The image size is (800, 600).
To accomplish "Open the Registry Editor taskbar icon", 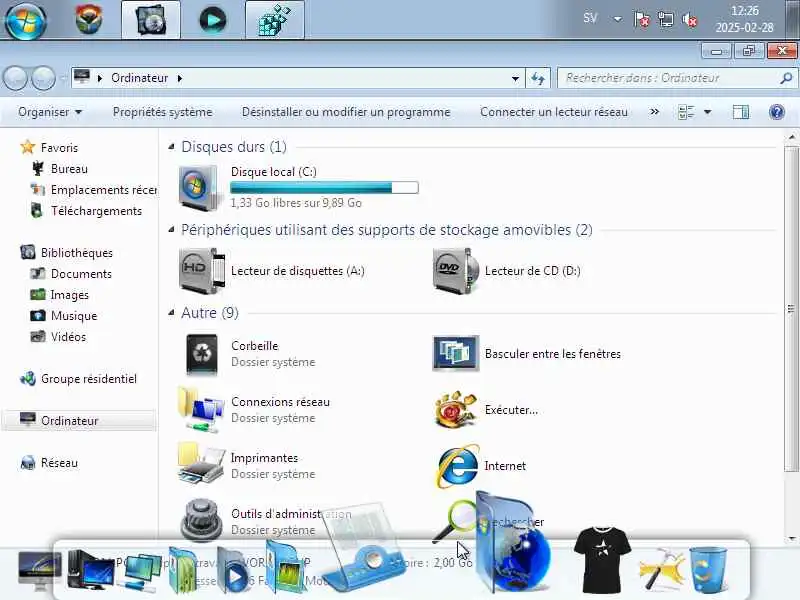I will [274, 20].
